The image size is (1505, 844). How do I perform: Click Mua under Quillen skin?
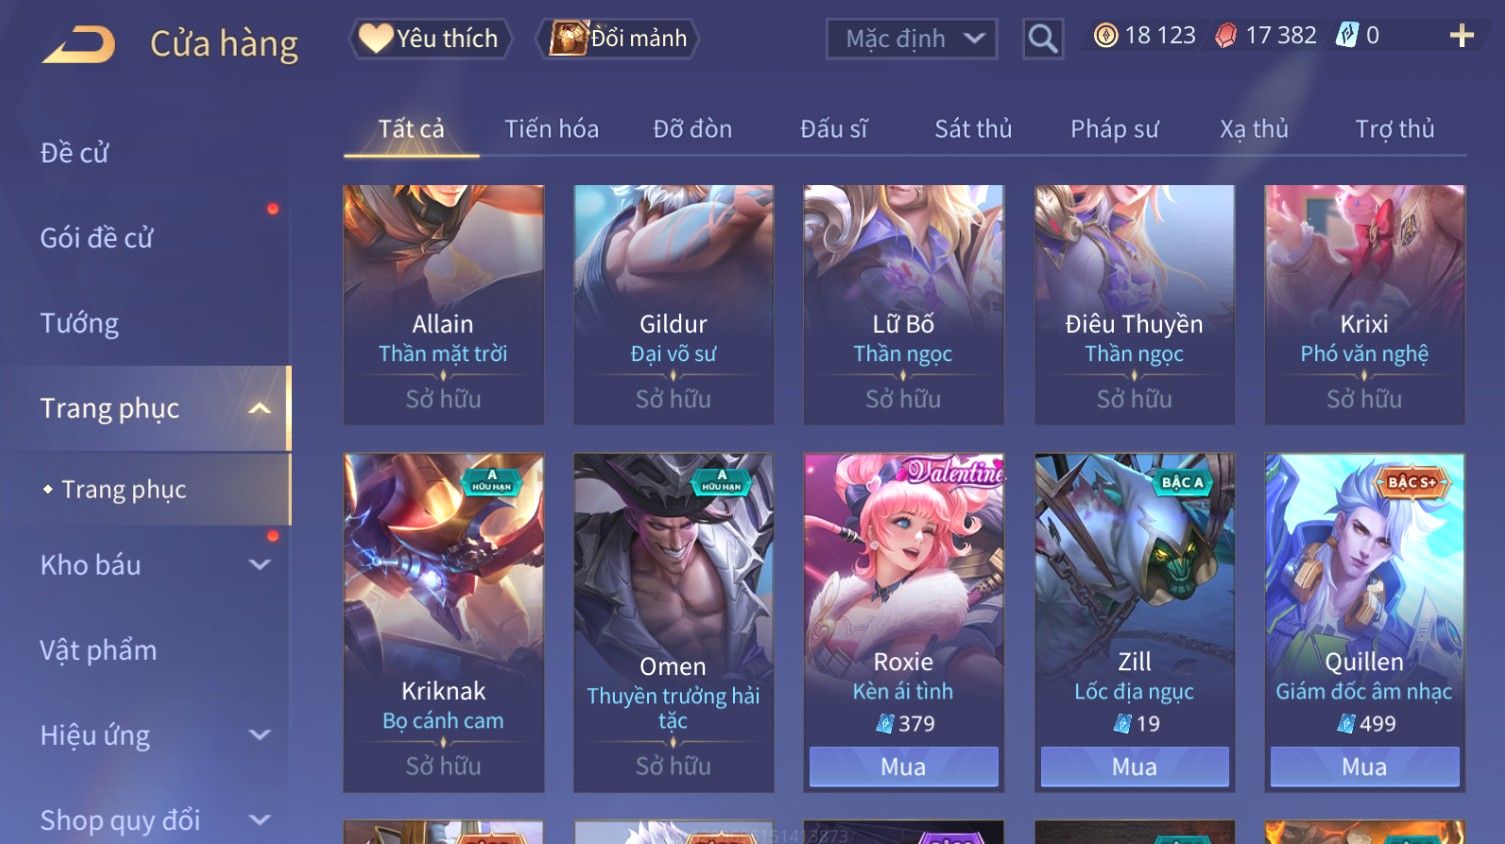[1364, 767]
